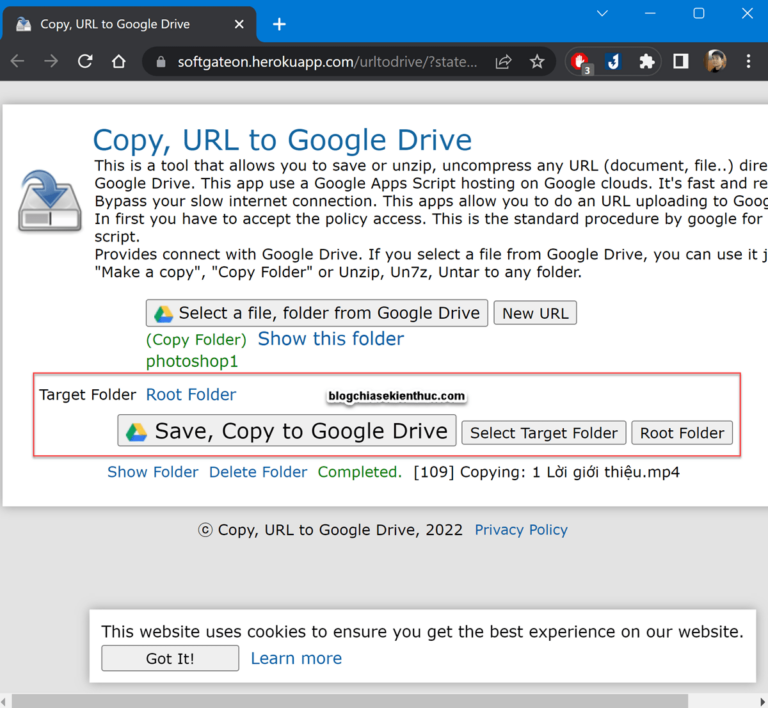Click Select a file, folder from Google Drive
This screenshot has height=708, width=768.
click(317, 313)
